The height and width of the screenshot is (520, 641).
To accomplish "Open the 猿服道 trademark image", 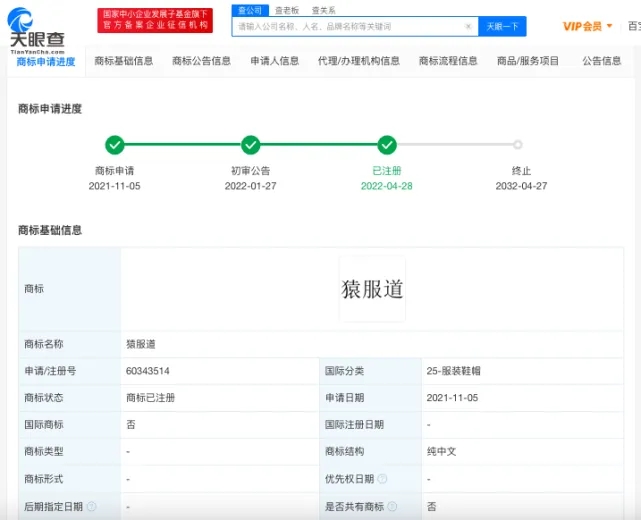I will pyautogui.click(x=372, y=289).
